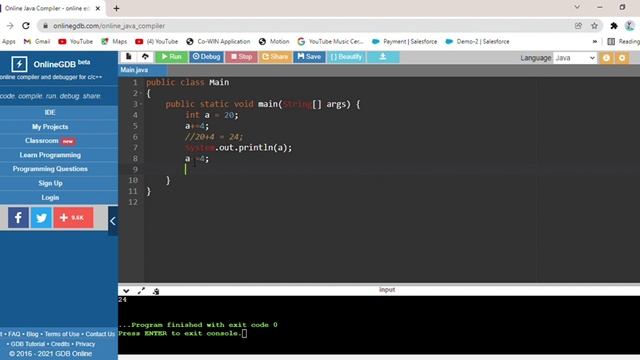Fold the class block at line 2
This screenshot has width=640, height=360.
point(141,93)
